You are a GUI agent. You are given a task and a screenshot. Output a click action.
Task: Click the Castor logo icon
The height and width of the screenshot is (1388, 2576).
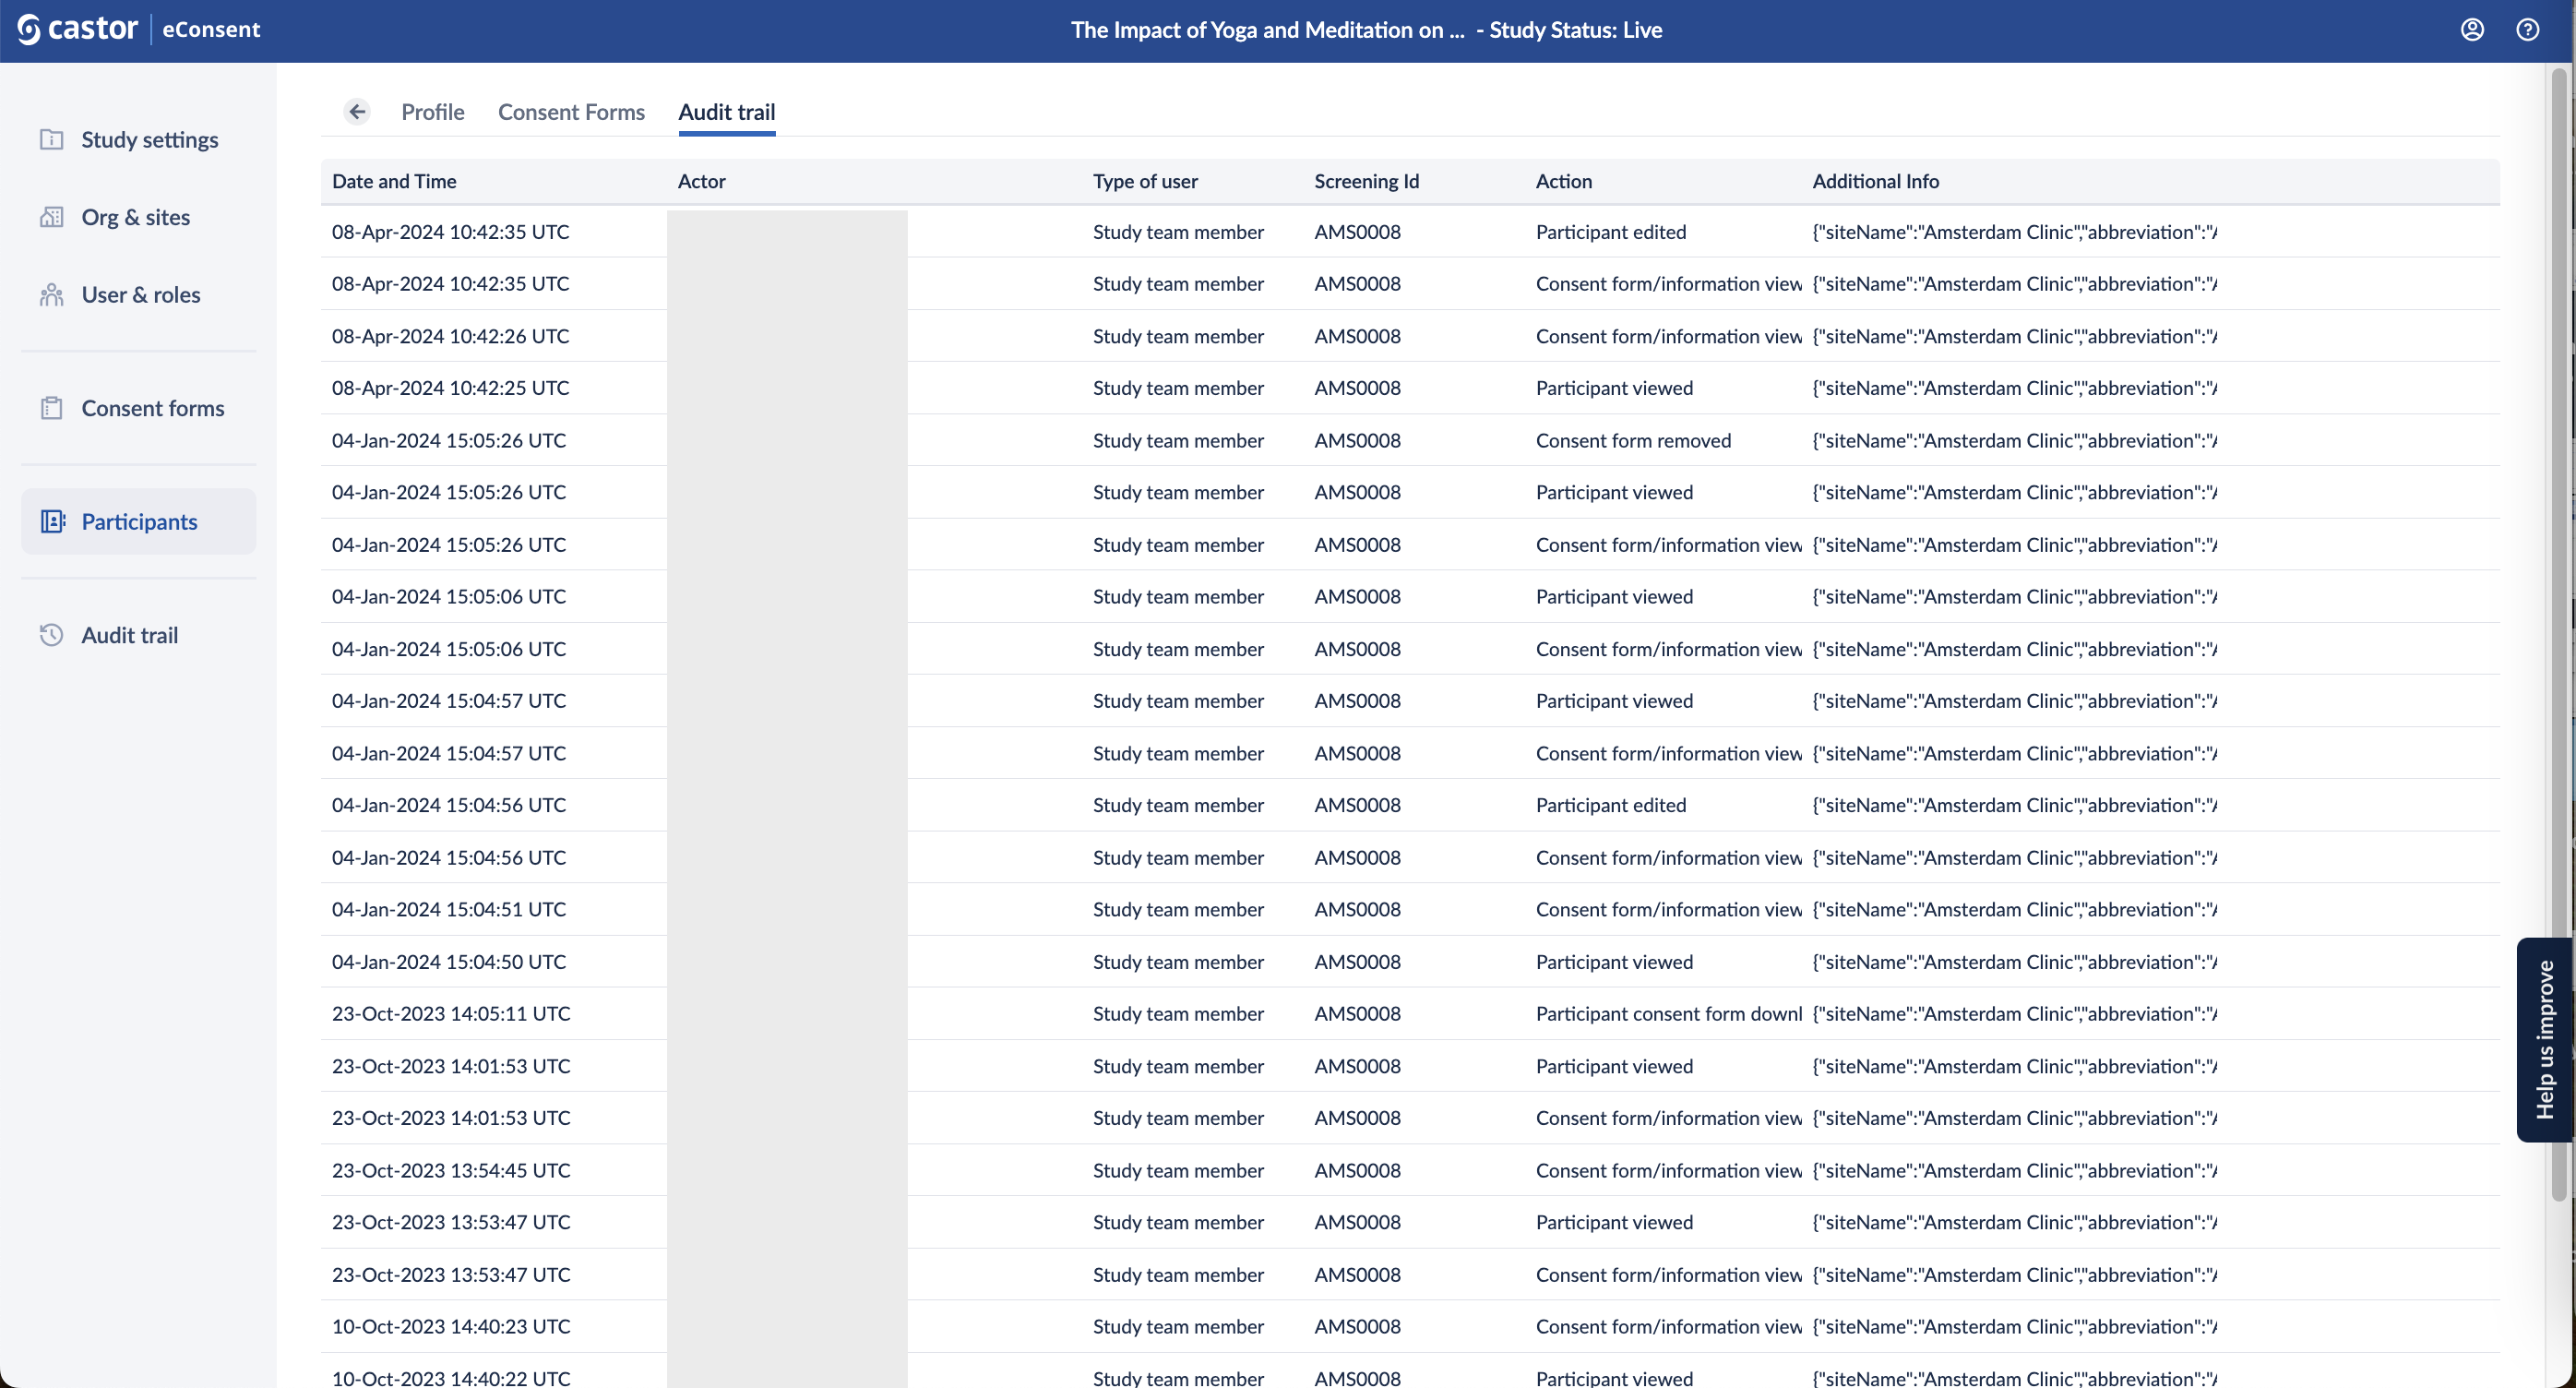click(x=29, y=30)
